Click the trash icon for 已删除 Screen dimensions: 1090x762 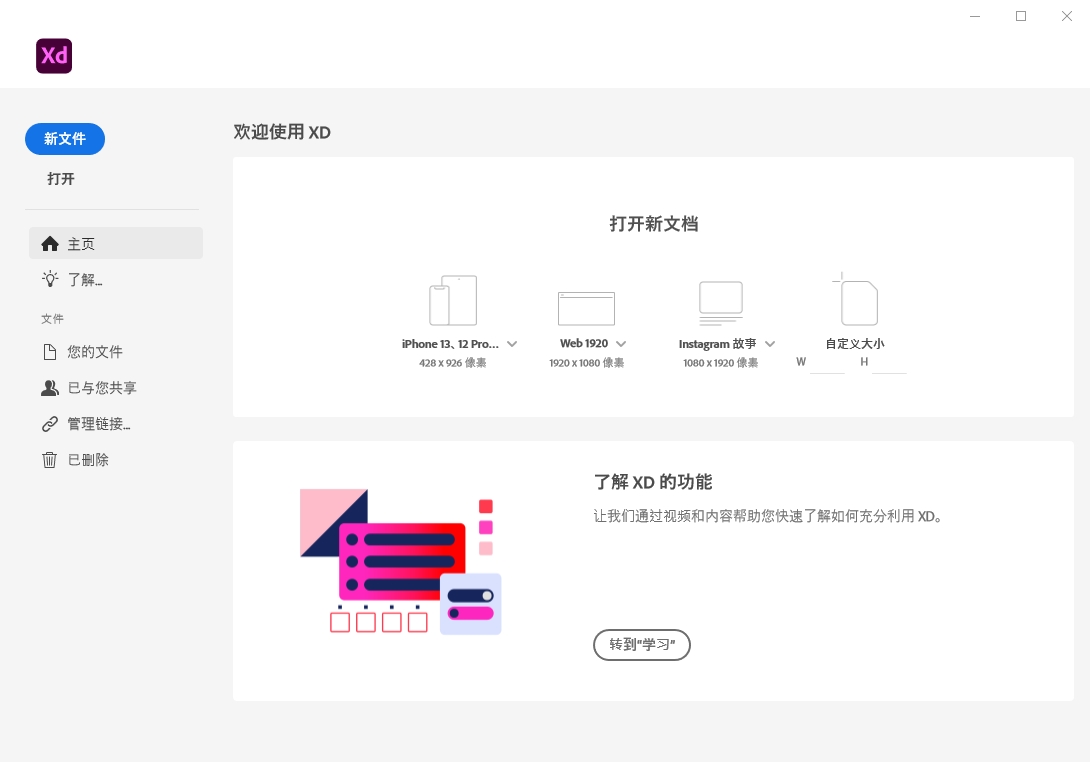click(x=50, y=460)
